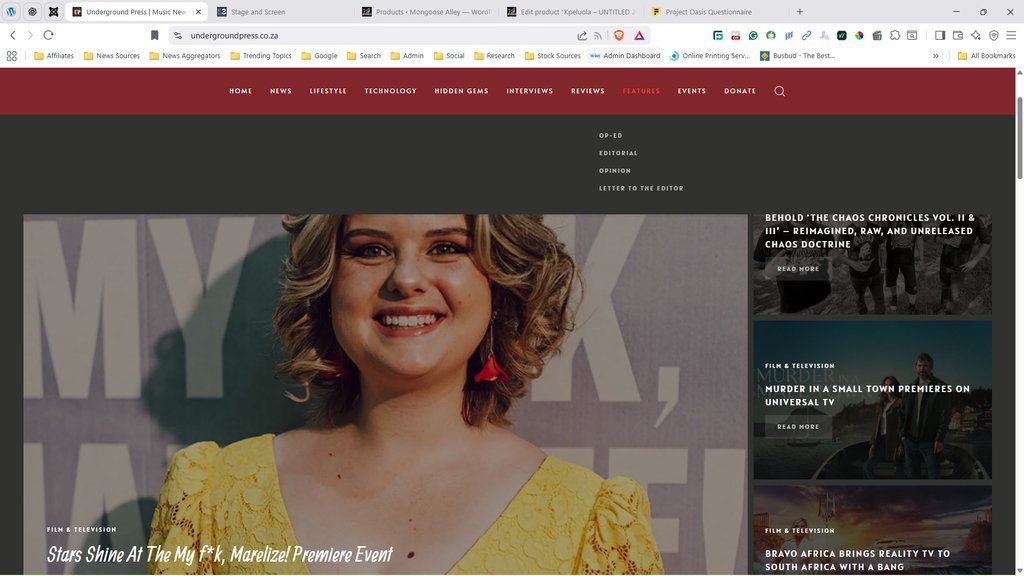Open the Brave VPN shield icon
The width and height of the screenshot is (1024, 576).
point(993,35)
